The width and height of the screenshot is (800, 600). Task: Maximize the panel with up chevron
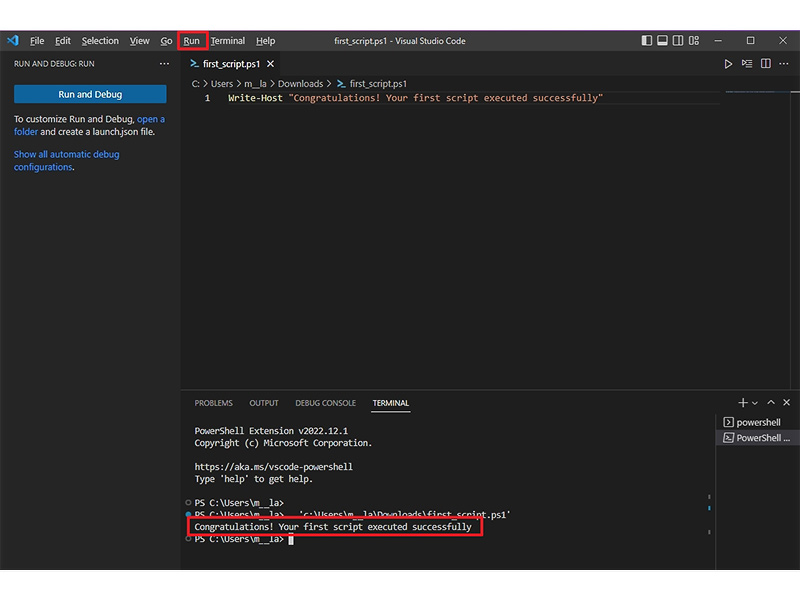click(x=771, y=403)
